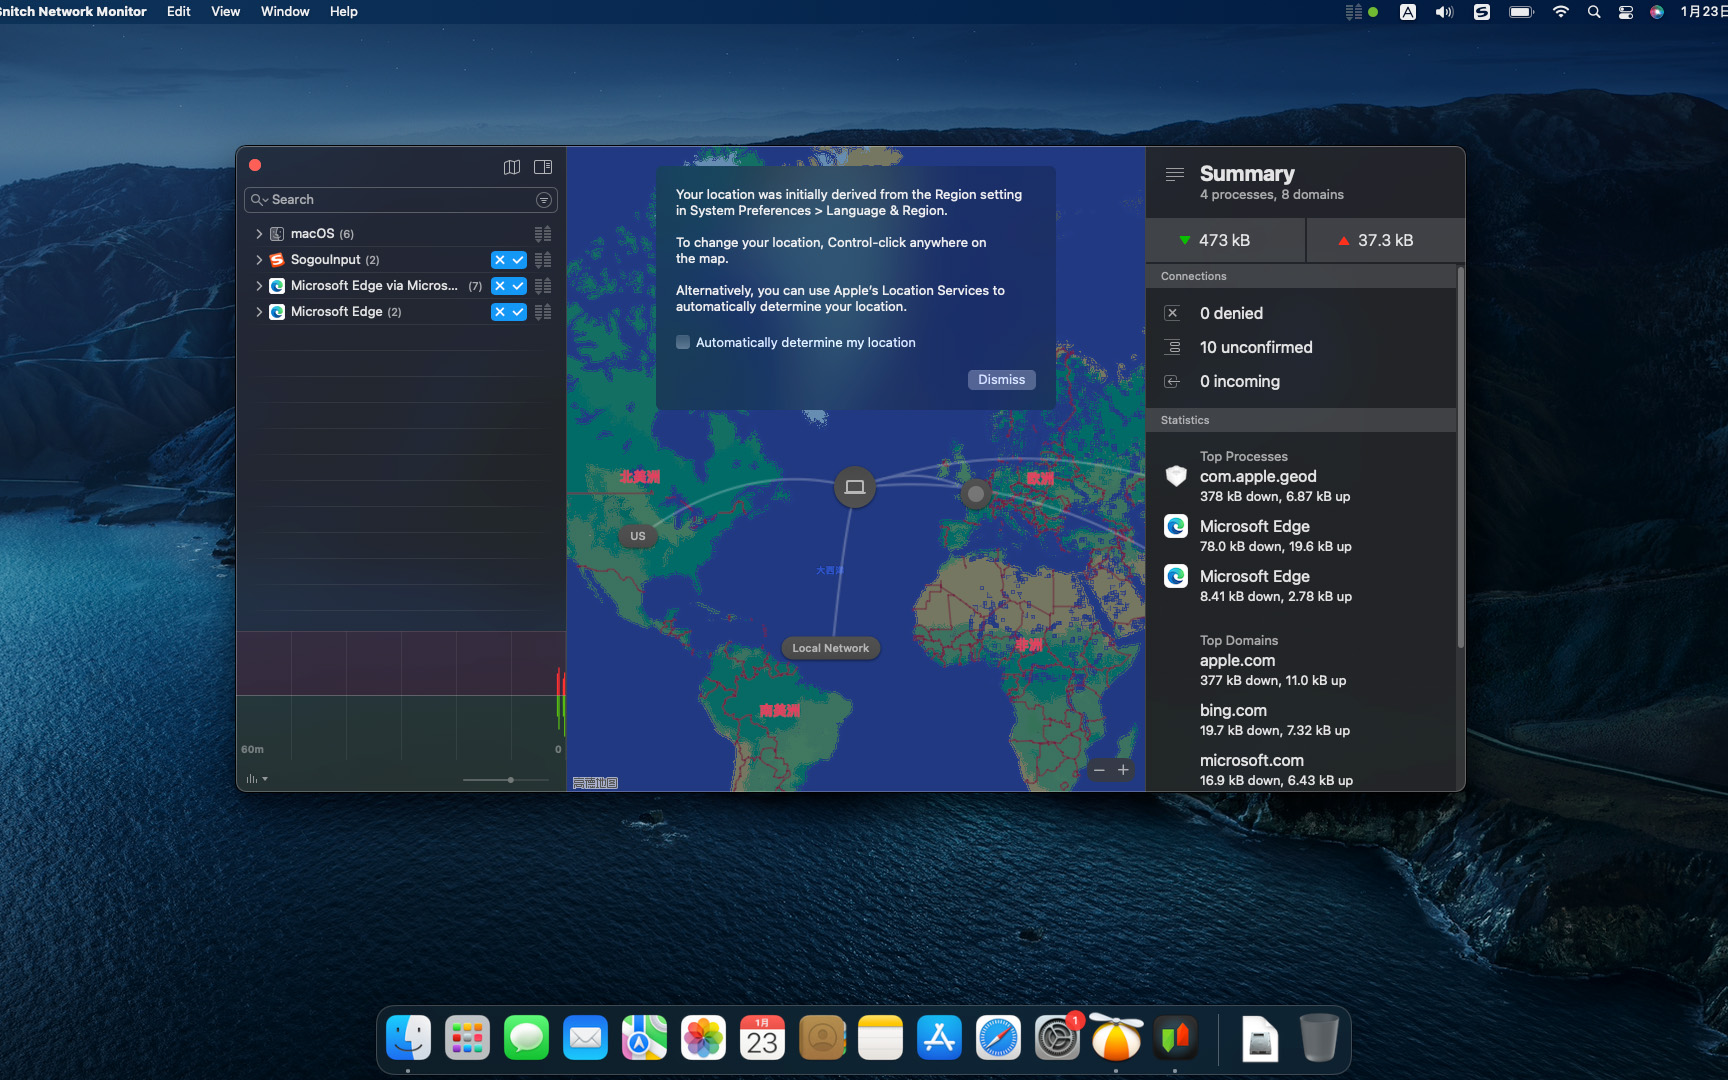Click the Microsoft Edge icon in Top Processes
1728x1080 pixels.
(1175, 526)
